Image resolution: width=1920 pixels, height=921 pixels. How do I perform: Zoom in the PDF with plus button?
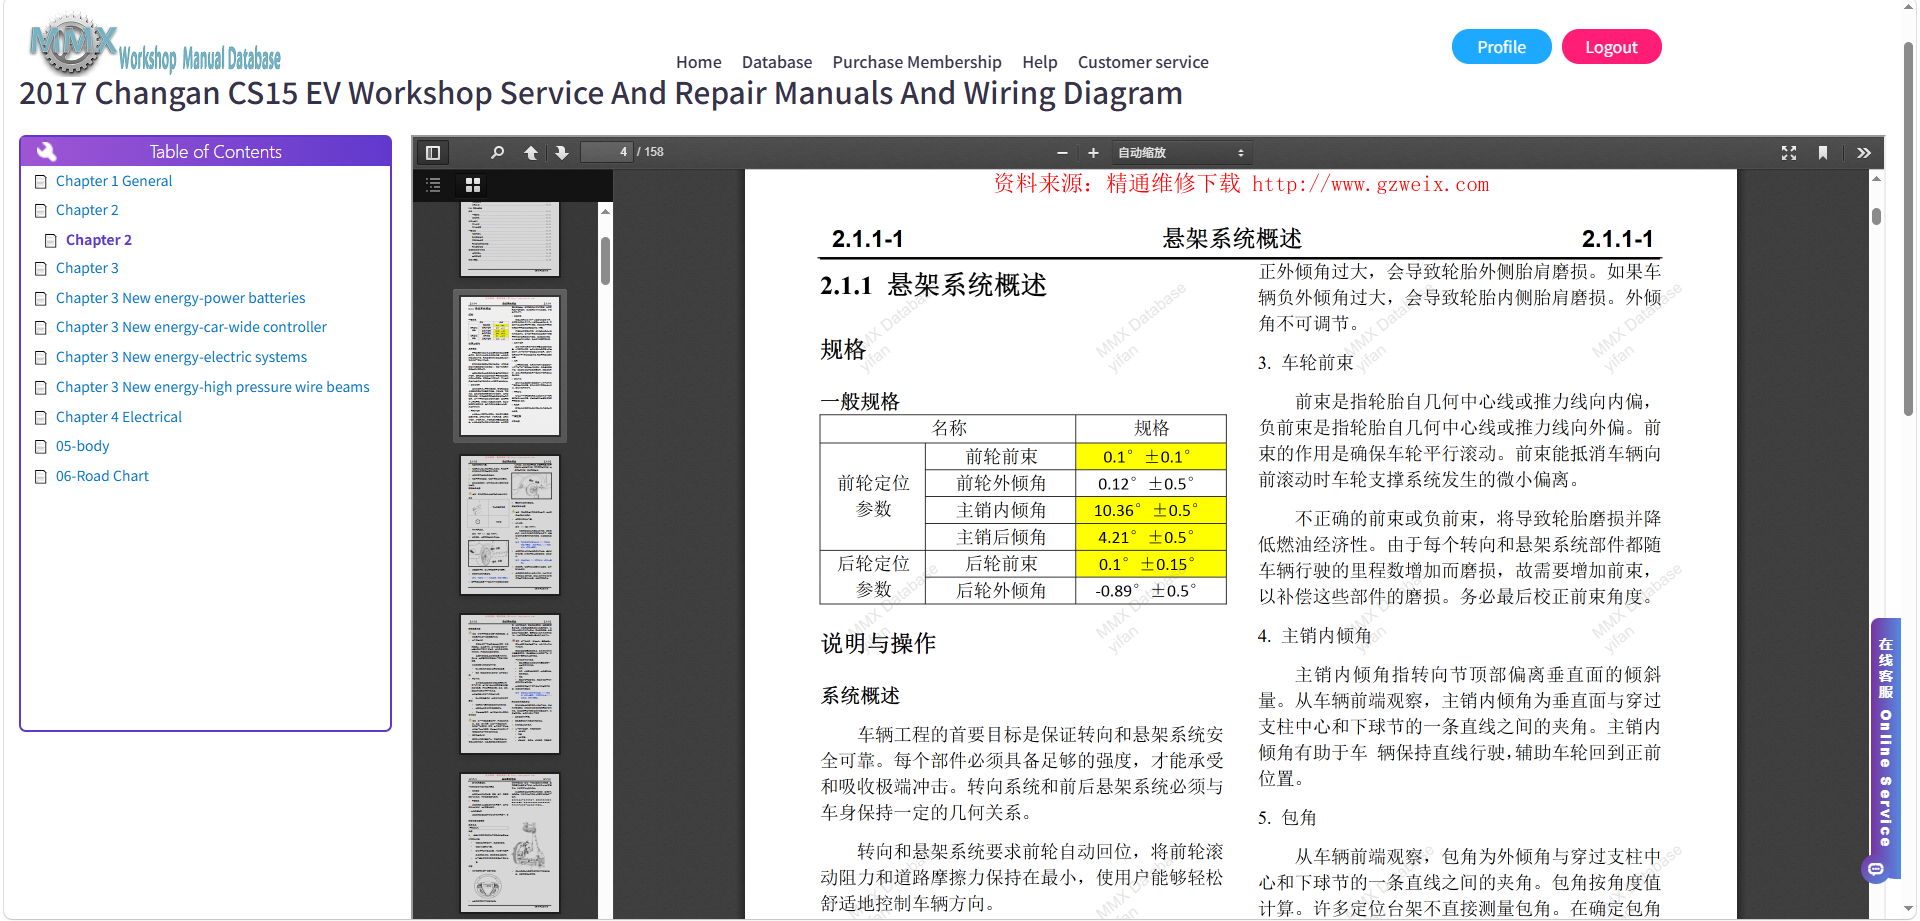pyautogui.click(x=1093, y=153)
